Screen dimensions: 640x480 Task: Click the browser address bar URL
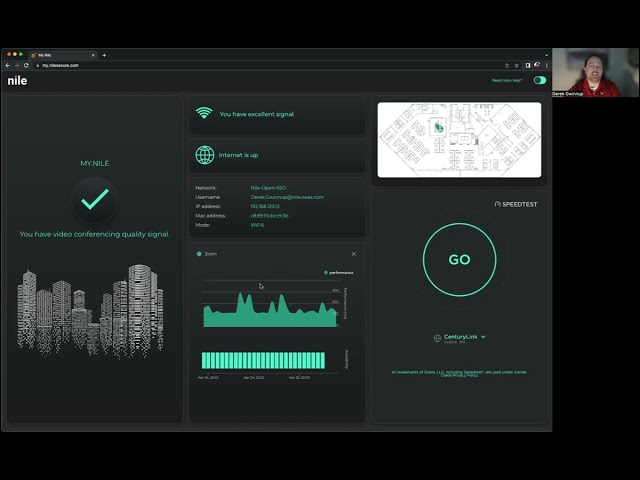click(60, 65)
